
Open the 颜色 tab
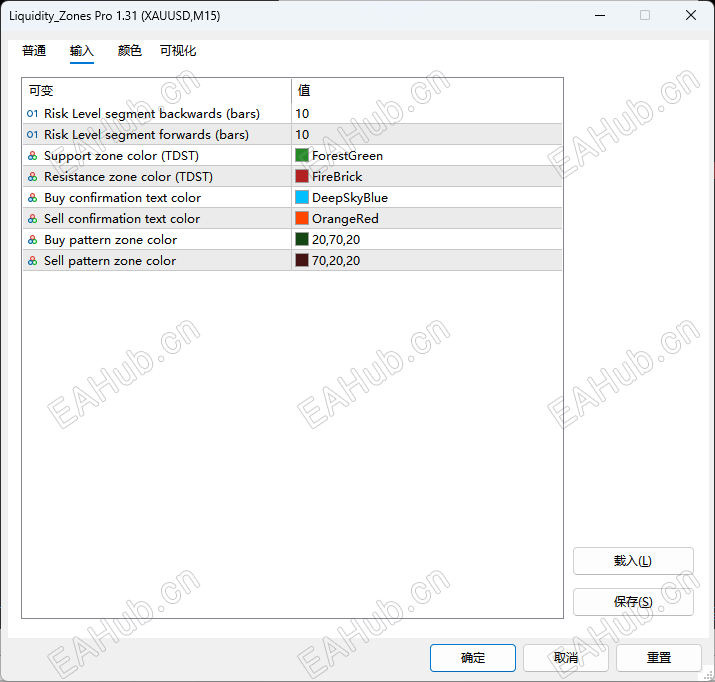130,51
